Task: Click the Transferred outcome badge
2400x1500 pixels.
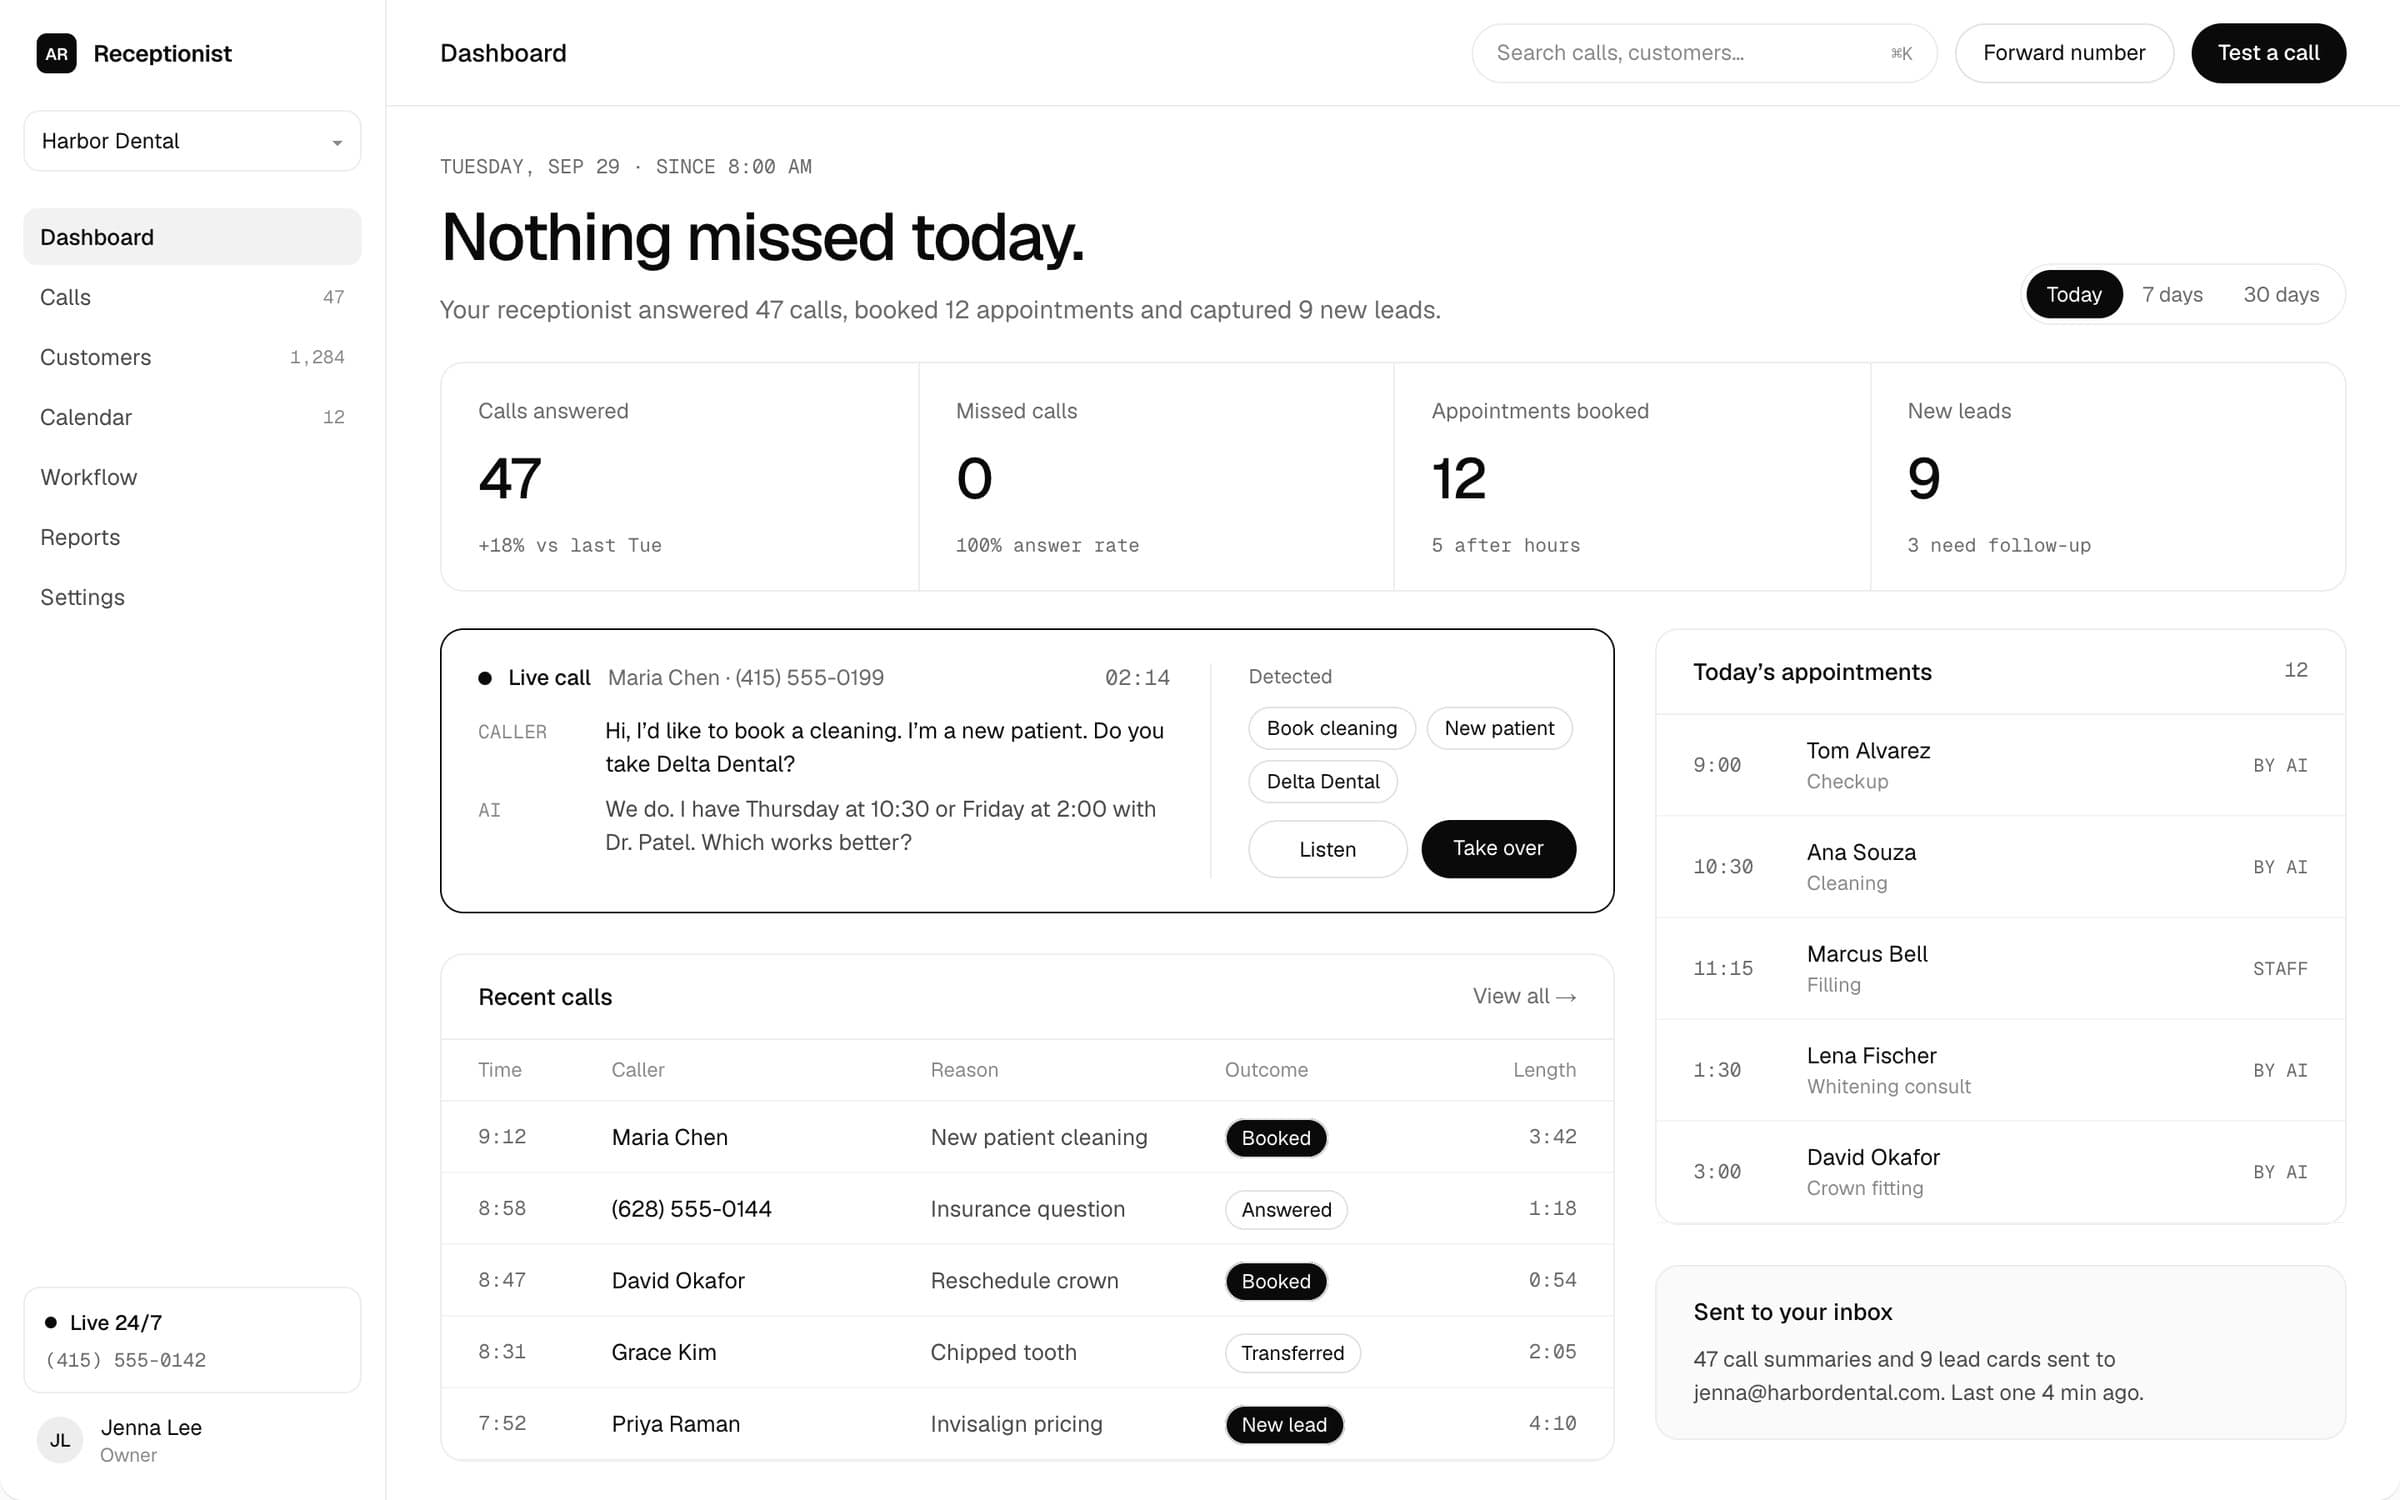Action: [x=1292, y=1353]
